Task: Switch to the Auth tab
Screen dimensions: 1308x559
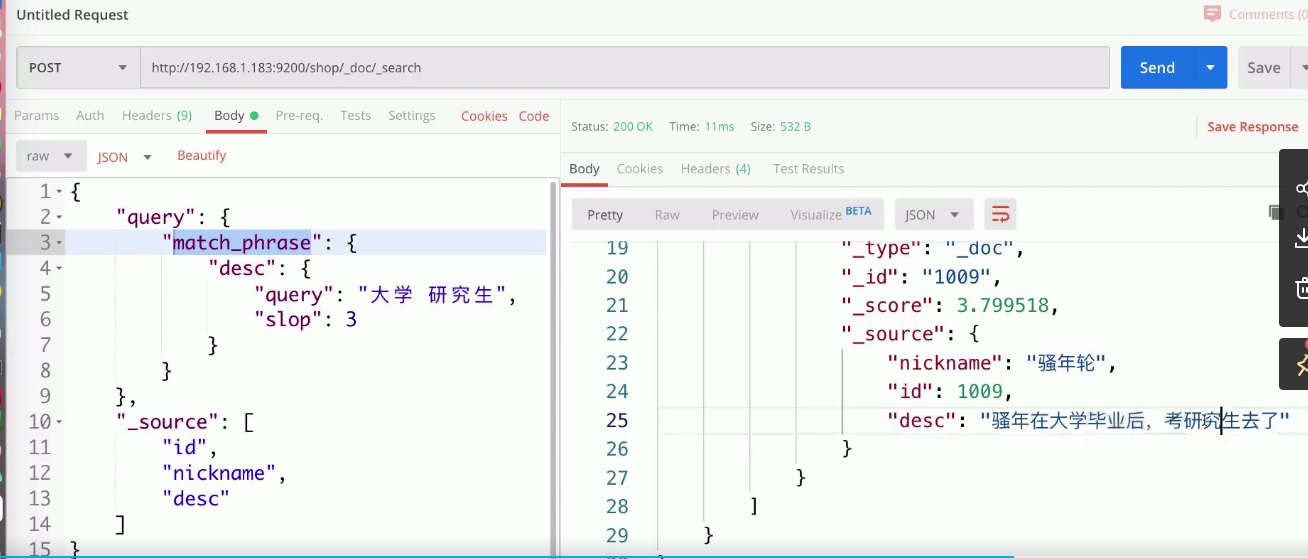Action: pyautogui.click(x=90, y=115)
